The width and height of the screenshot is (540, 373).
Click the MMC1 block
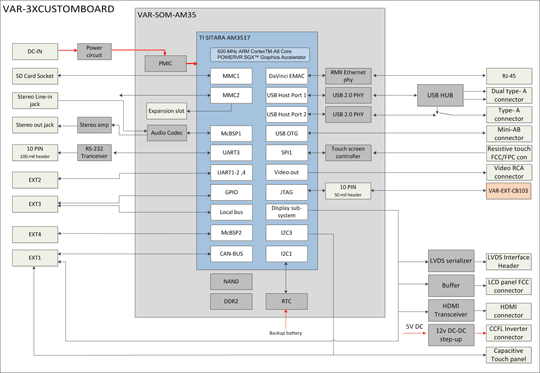231,76
